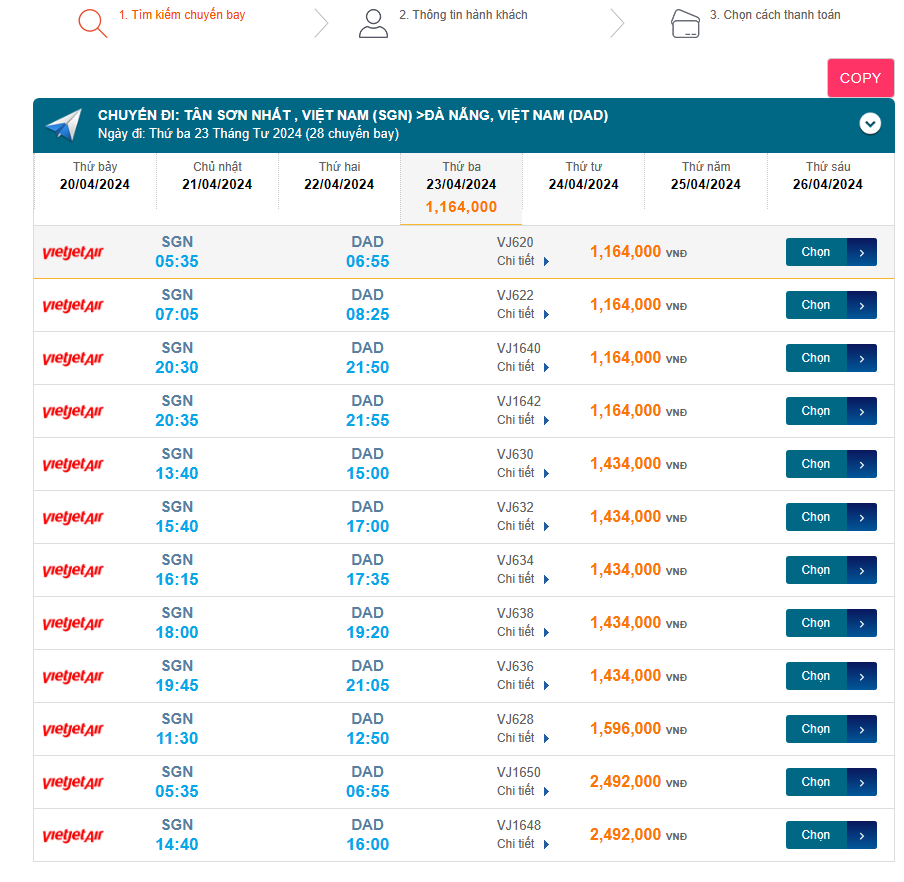Click the magnifier flight search step icon
Image resolution: width=904 pixels, height=882 pixels.
pos(92,22)
